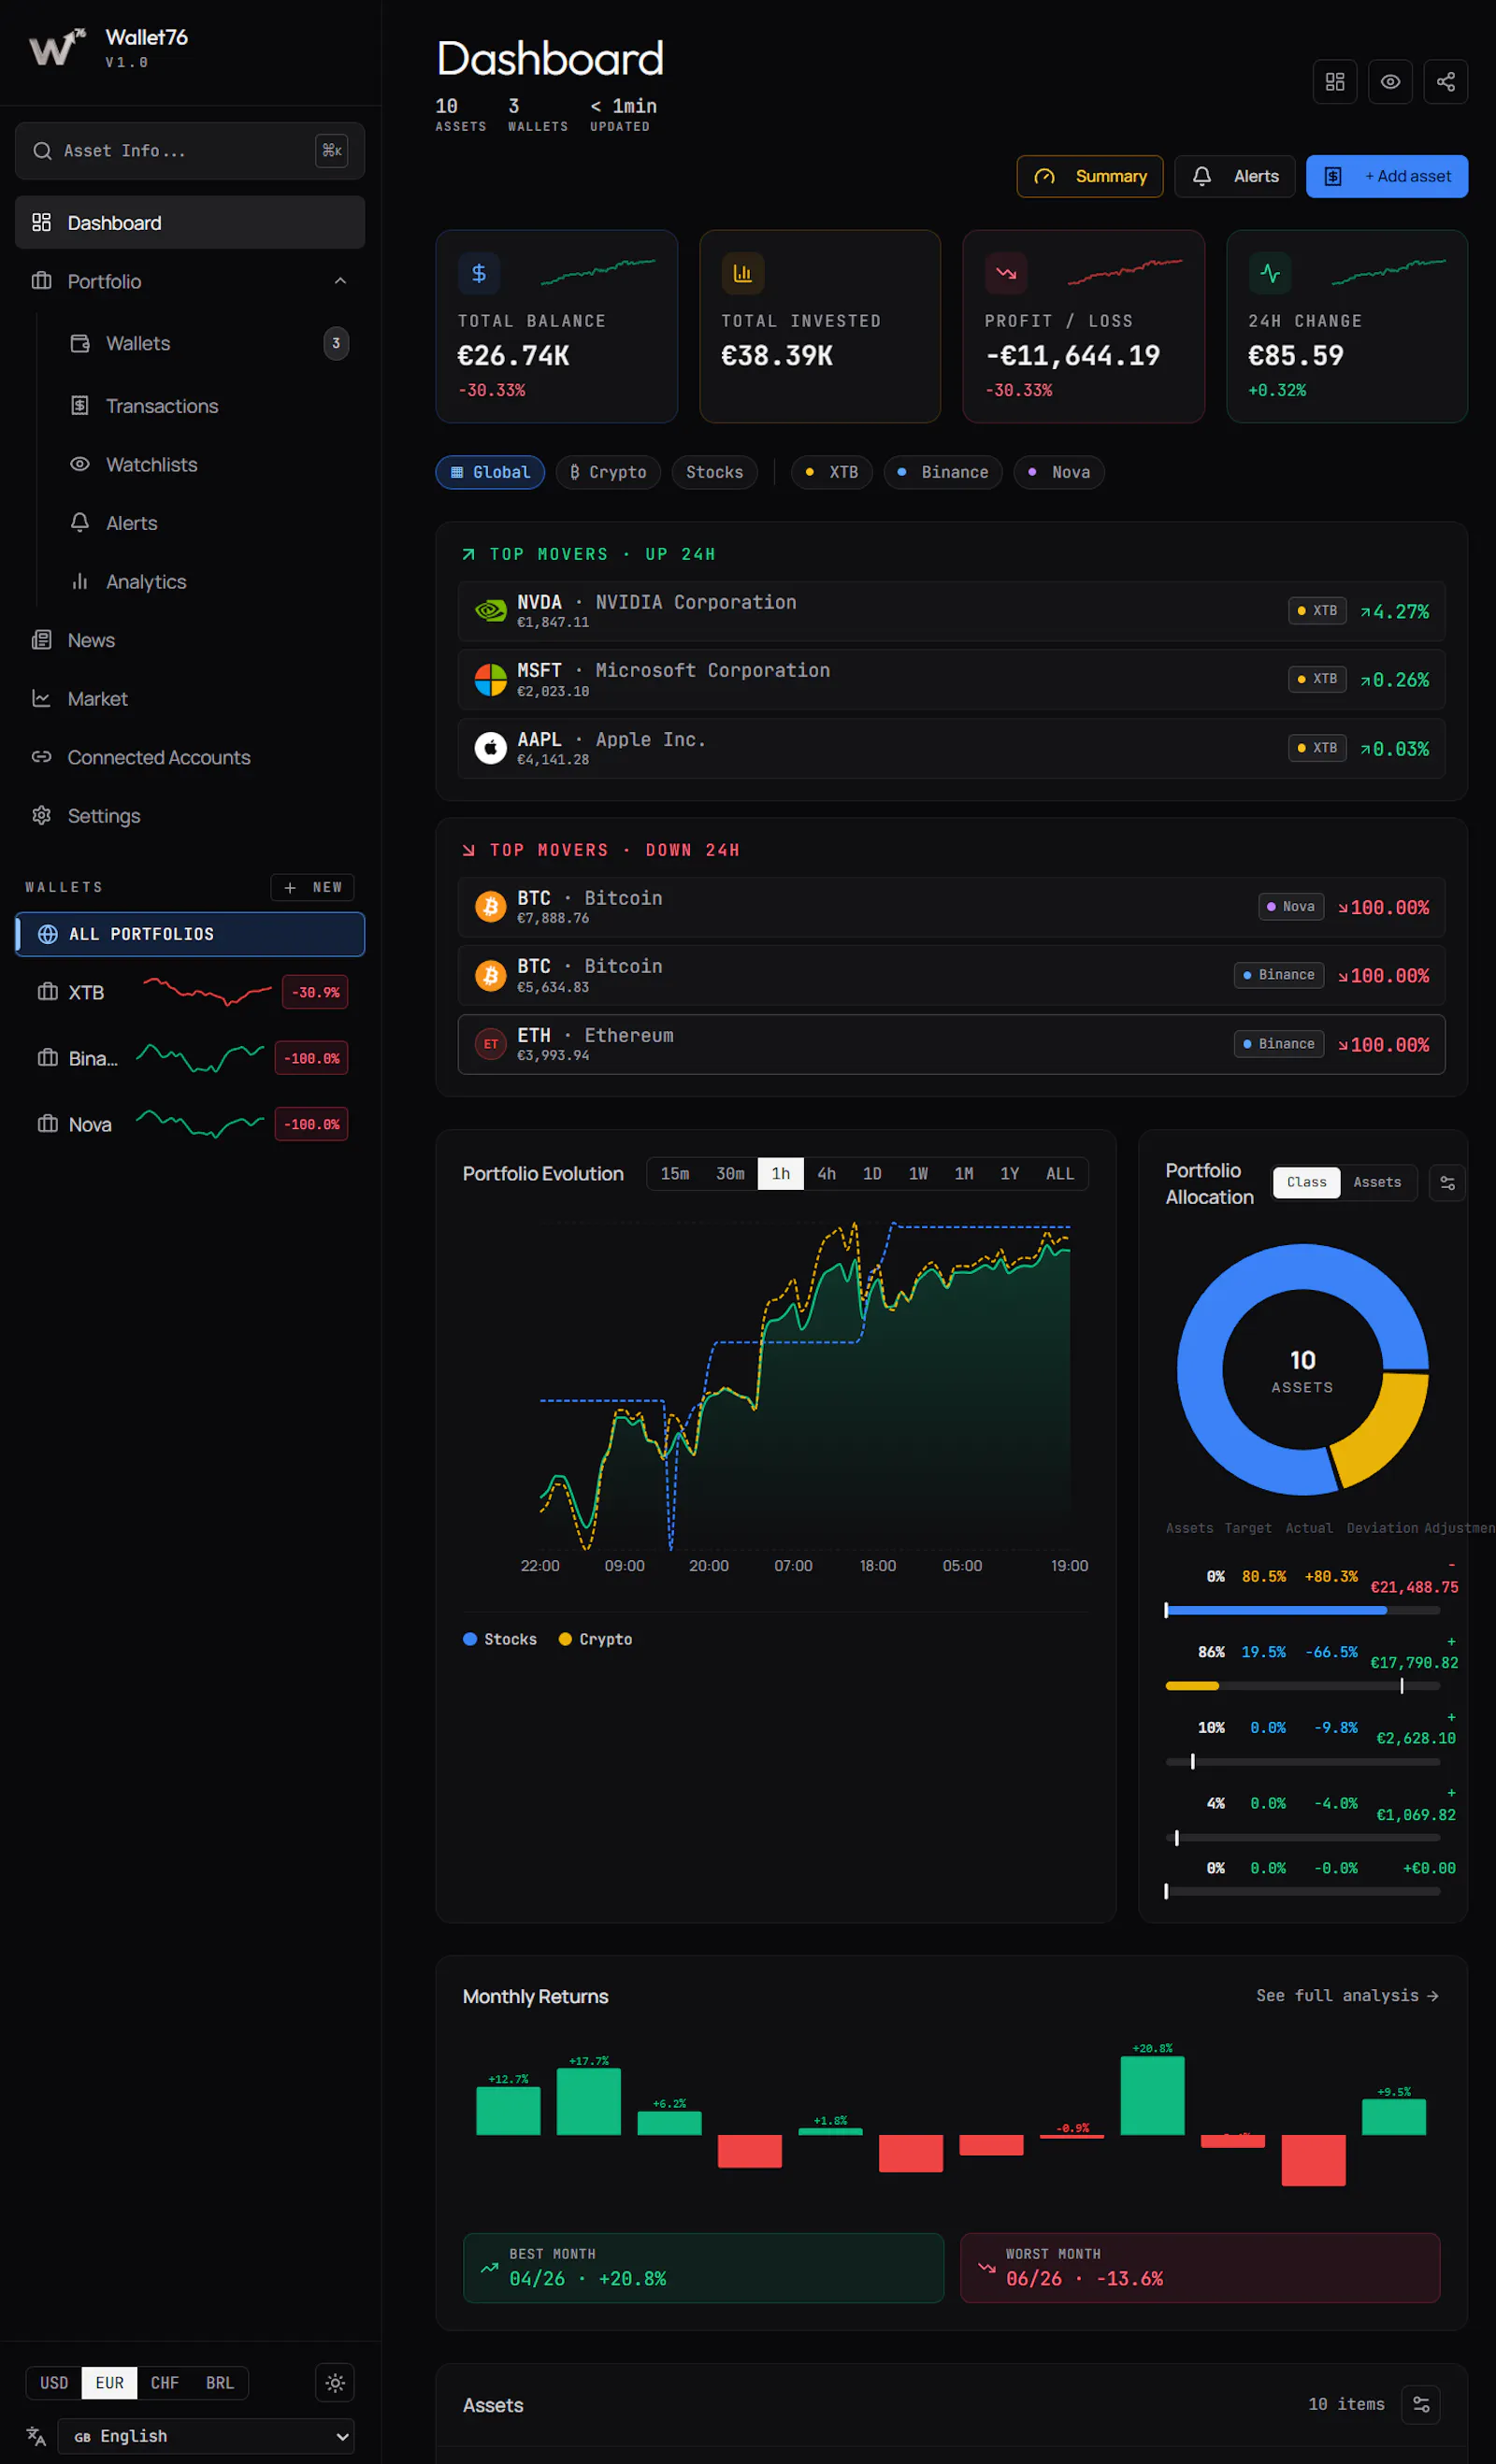Set chart range to 1W

(x=918, y=1174)
